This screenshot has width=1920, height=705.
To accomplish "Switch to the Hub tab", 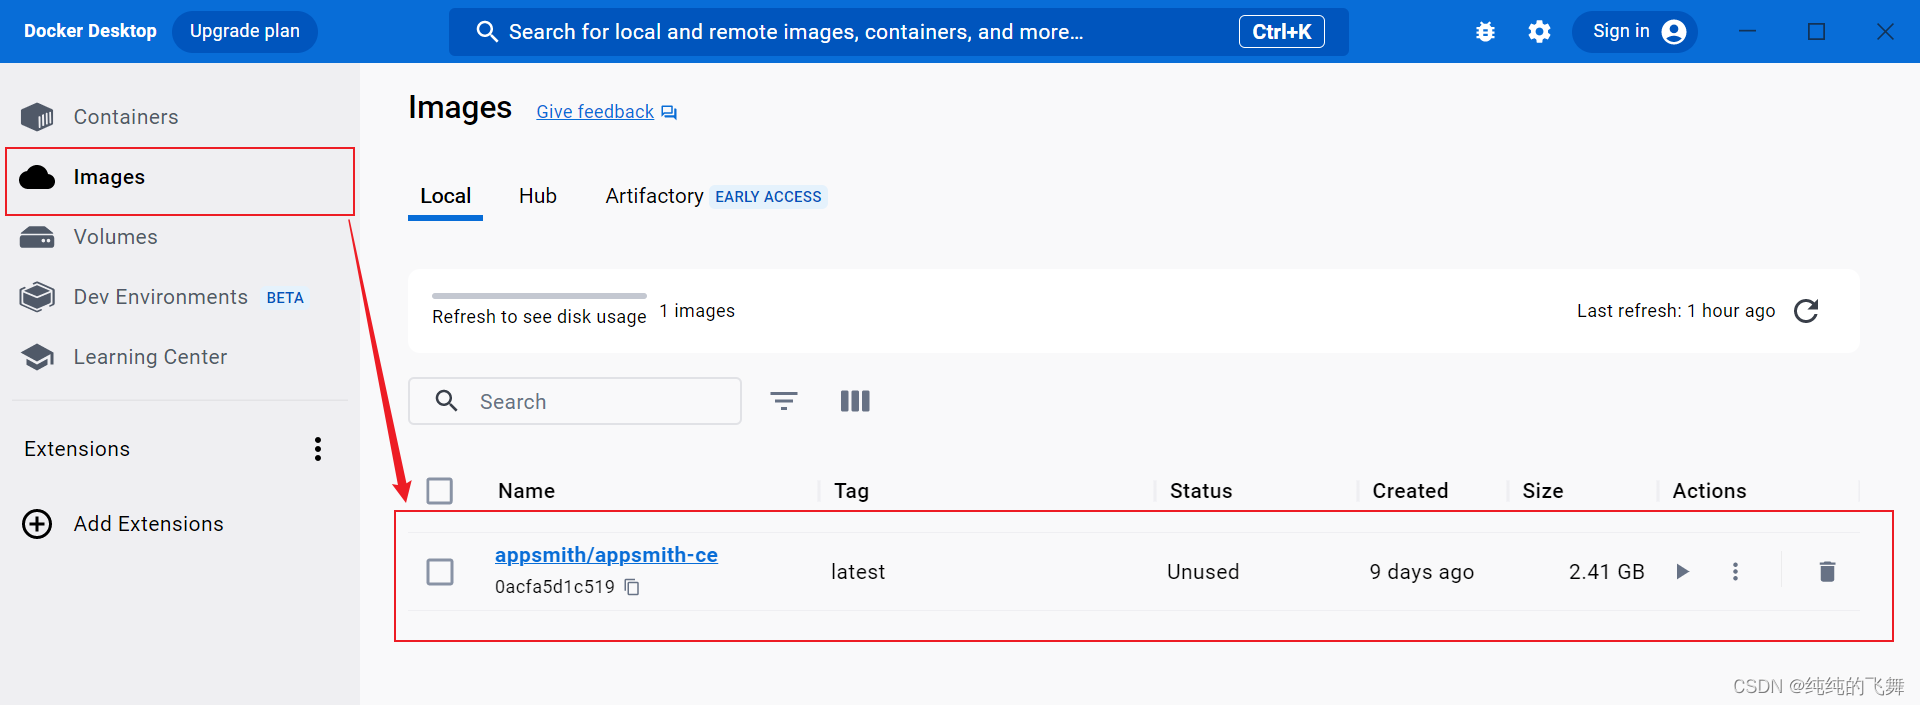I will click(538, 196).
